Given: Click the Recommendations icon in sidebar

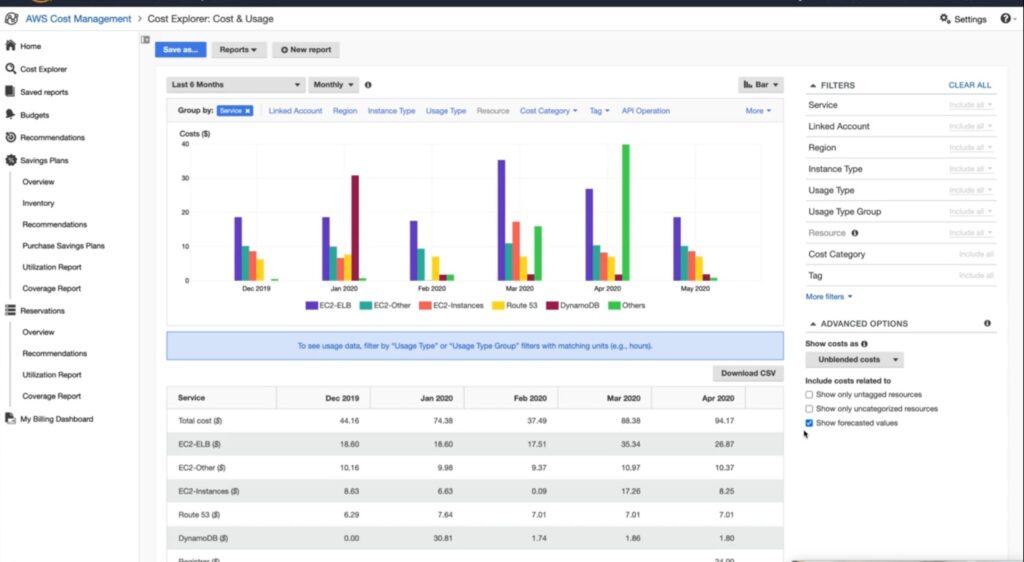Looking at the screenshot, I should click(x=10, y=137).
